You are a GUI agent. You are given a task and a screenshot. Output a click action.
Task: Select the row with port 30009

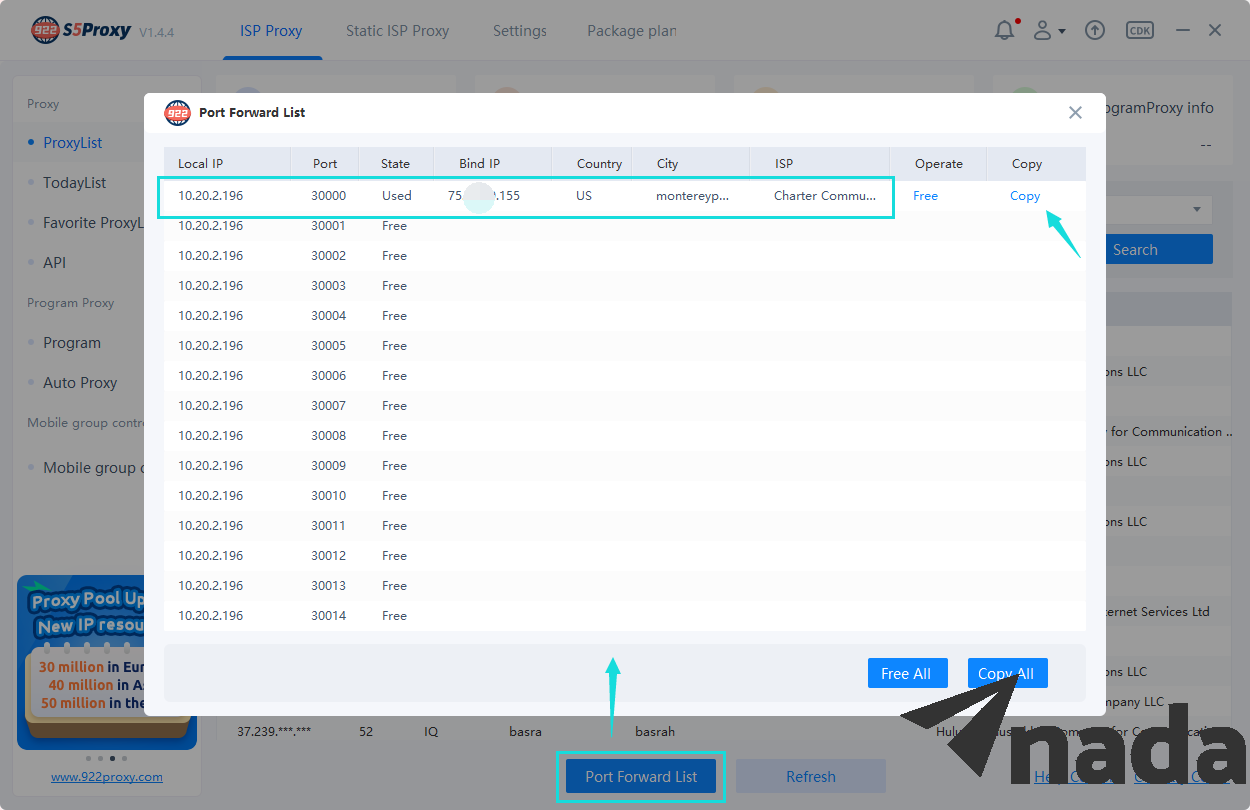(x=625, y=466)
